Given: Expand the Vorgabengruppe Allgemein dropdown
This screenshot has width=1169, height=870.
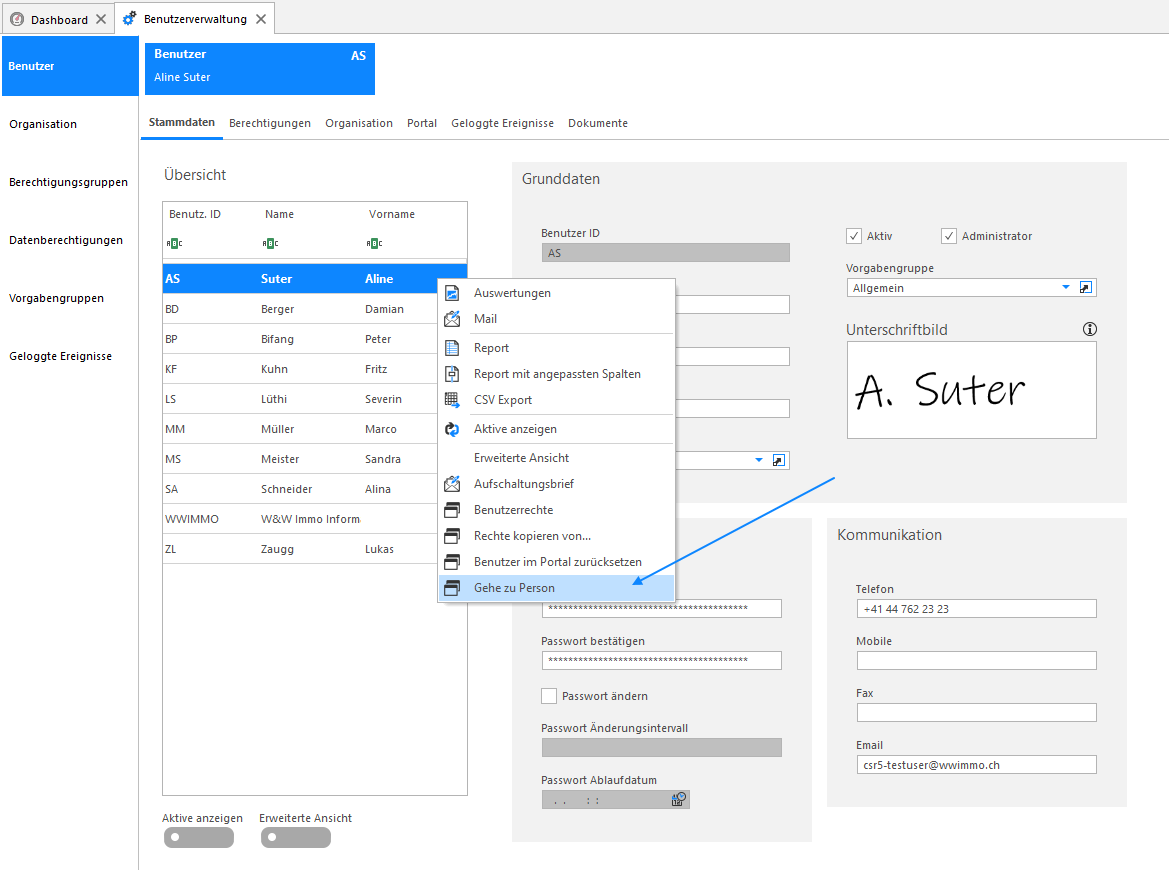Looking at the screenshot, I should (x=1065, y=287).
